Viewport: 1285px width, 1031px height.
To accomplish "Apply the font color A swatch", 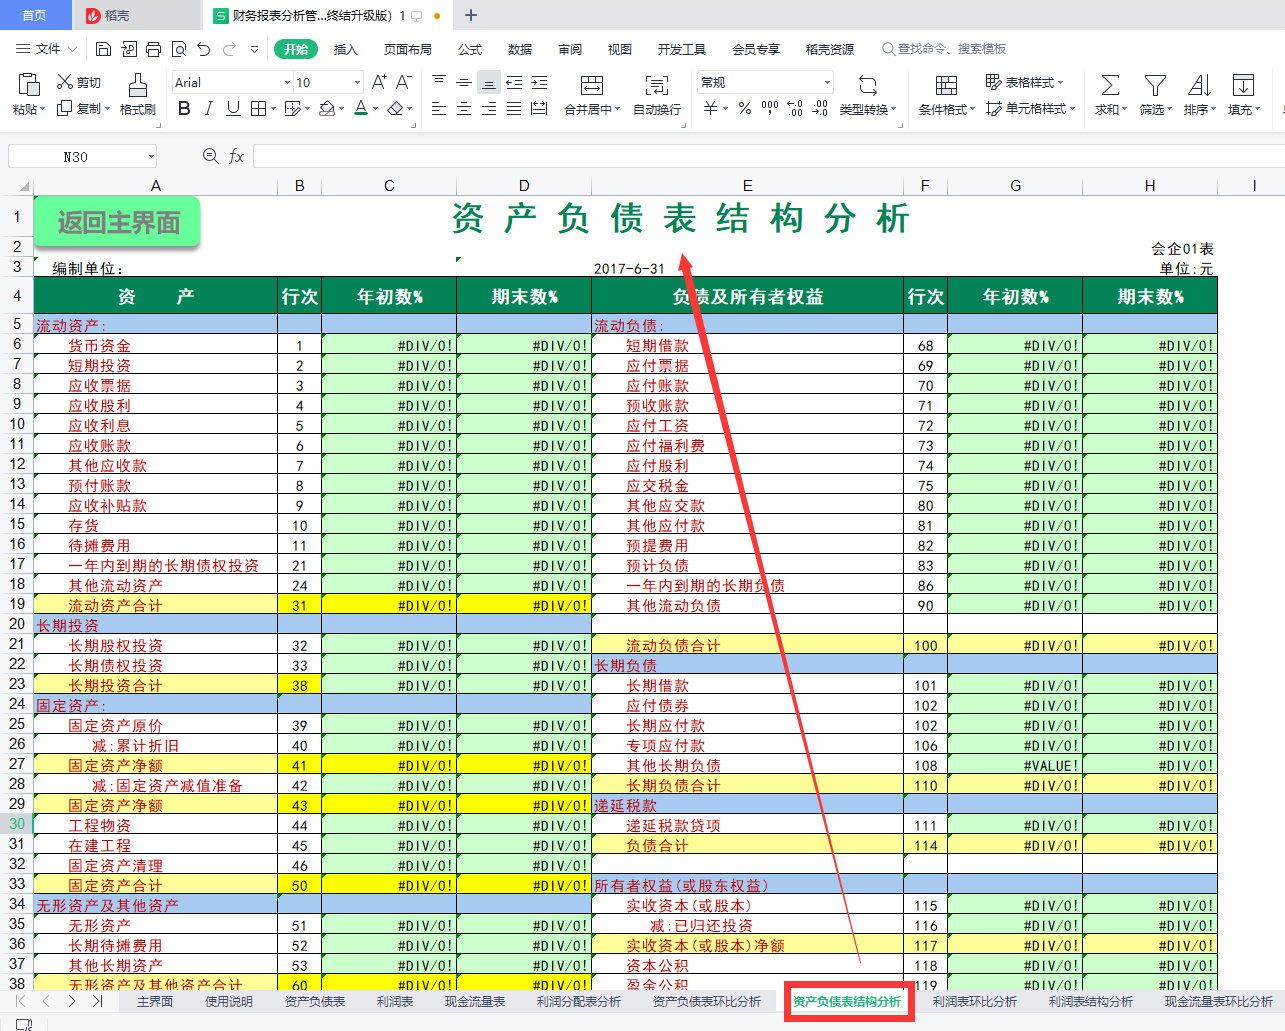I will (x=360, y=108).
